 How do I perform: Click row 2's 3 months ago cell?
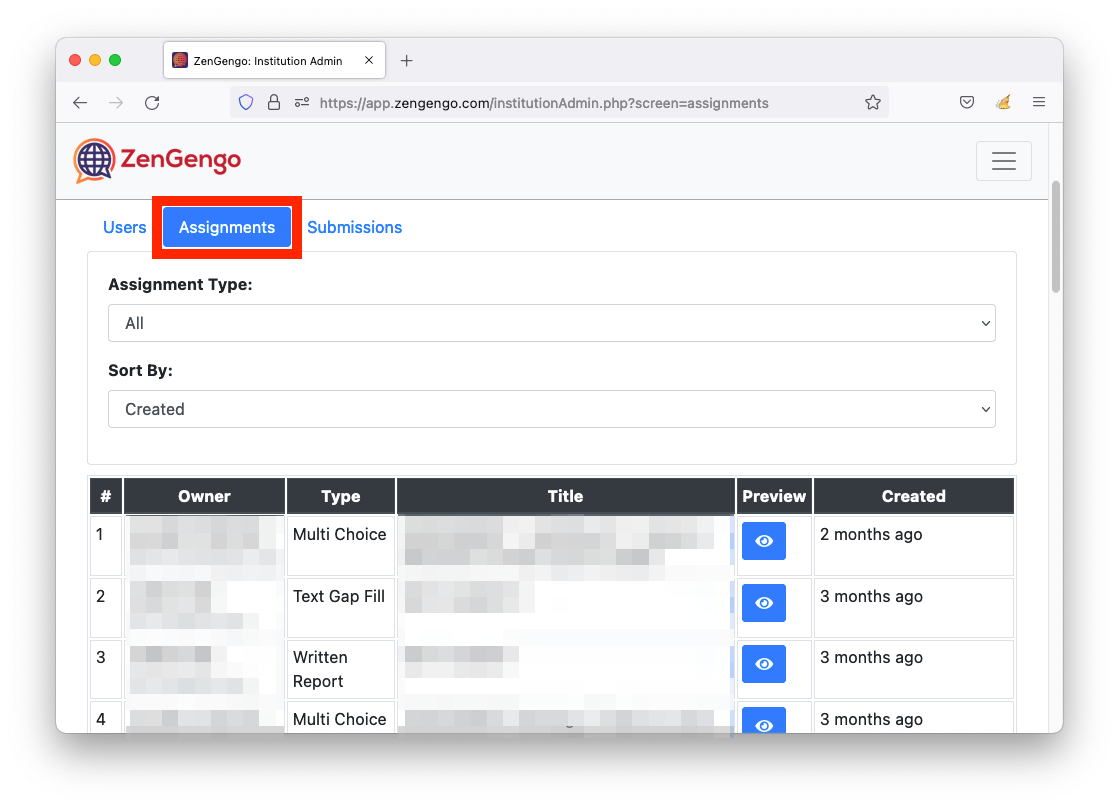913,607
